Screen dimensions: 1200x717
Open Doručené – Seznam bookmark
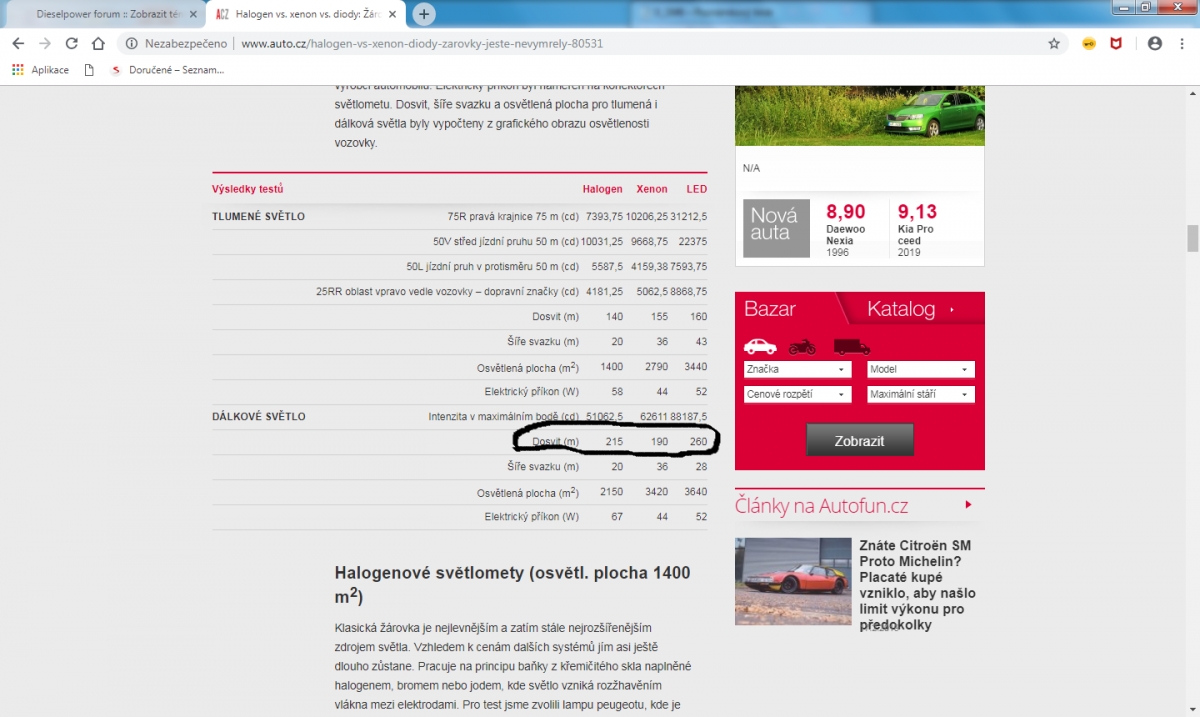tap(167, 70)
